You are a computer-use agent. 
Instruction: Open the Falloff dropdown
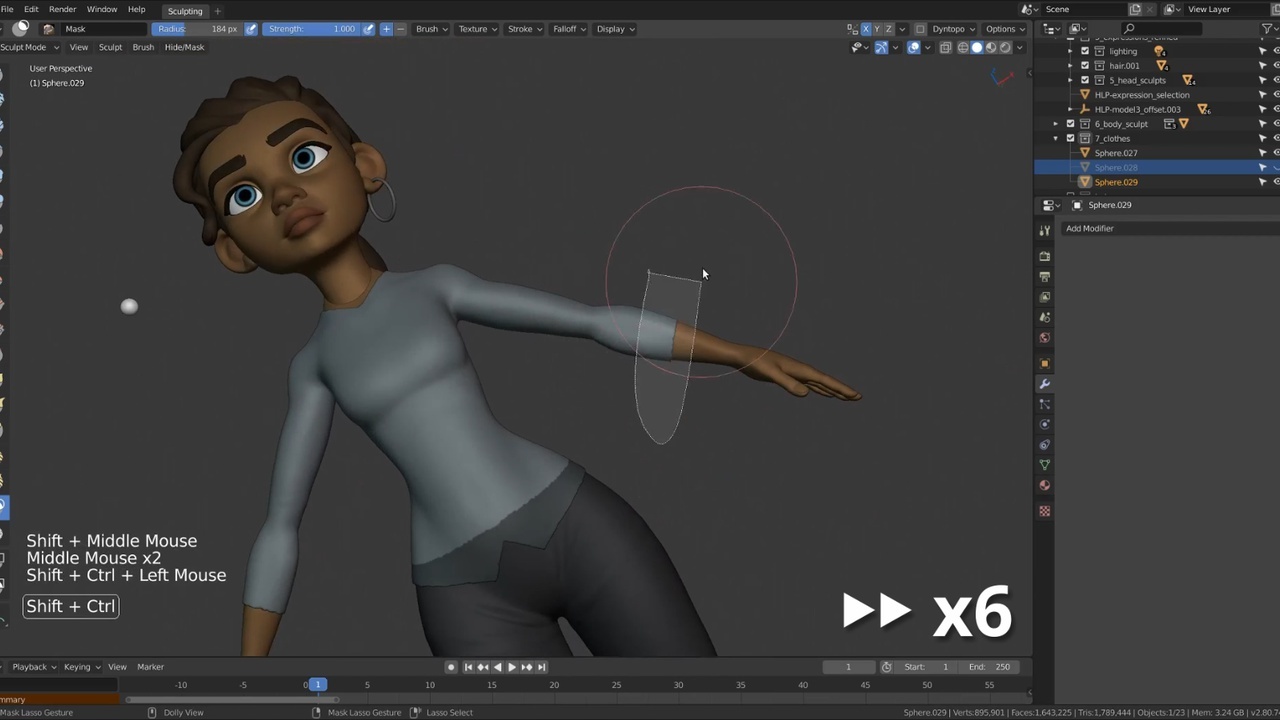568,29
